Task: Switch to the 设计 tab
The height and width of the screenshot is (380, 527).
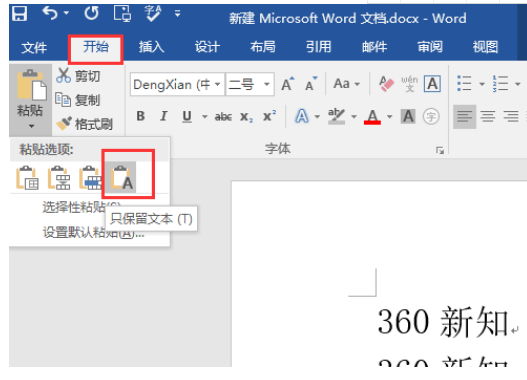Action: pos(207,47)
